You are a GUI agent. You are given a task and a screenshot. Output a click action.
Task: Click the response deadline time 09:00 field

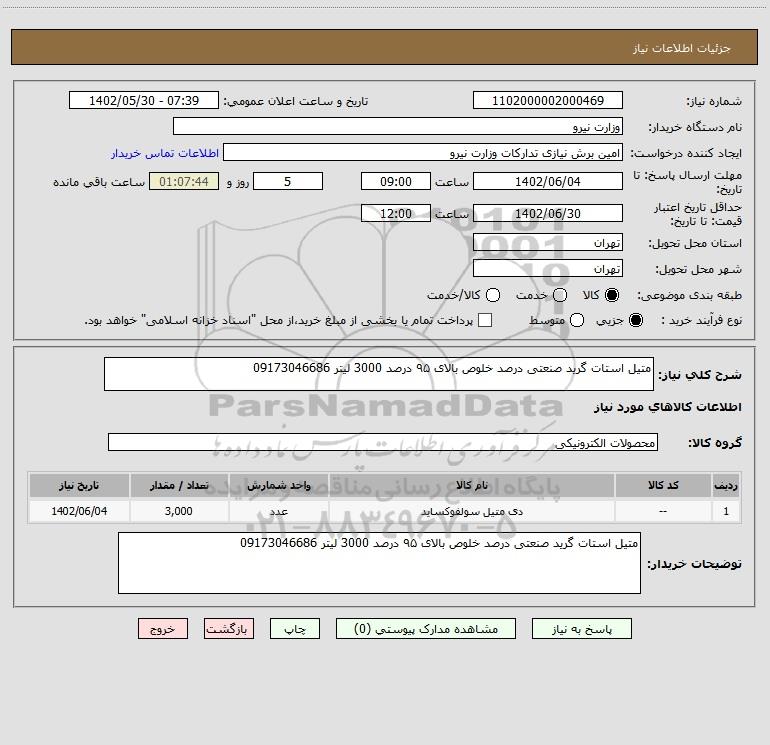pos(396,181)
